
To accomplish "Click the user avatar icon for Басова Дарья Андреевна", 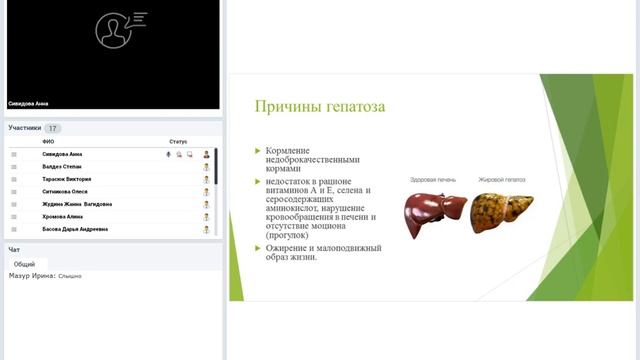I will tap(207, 229).
